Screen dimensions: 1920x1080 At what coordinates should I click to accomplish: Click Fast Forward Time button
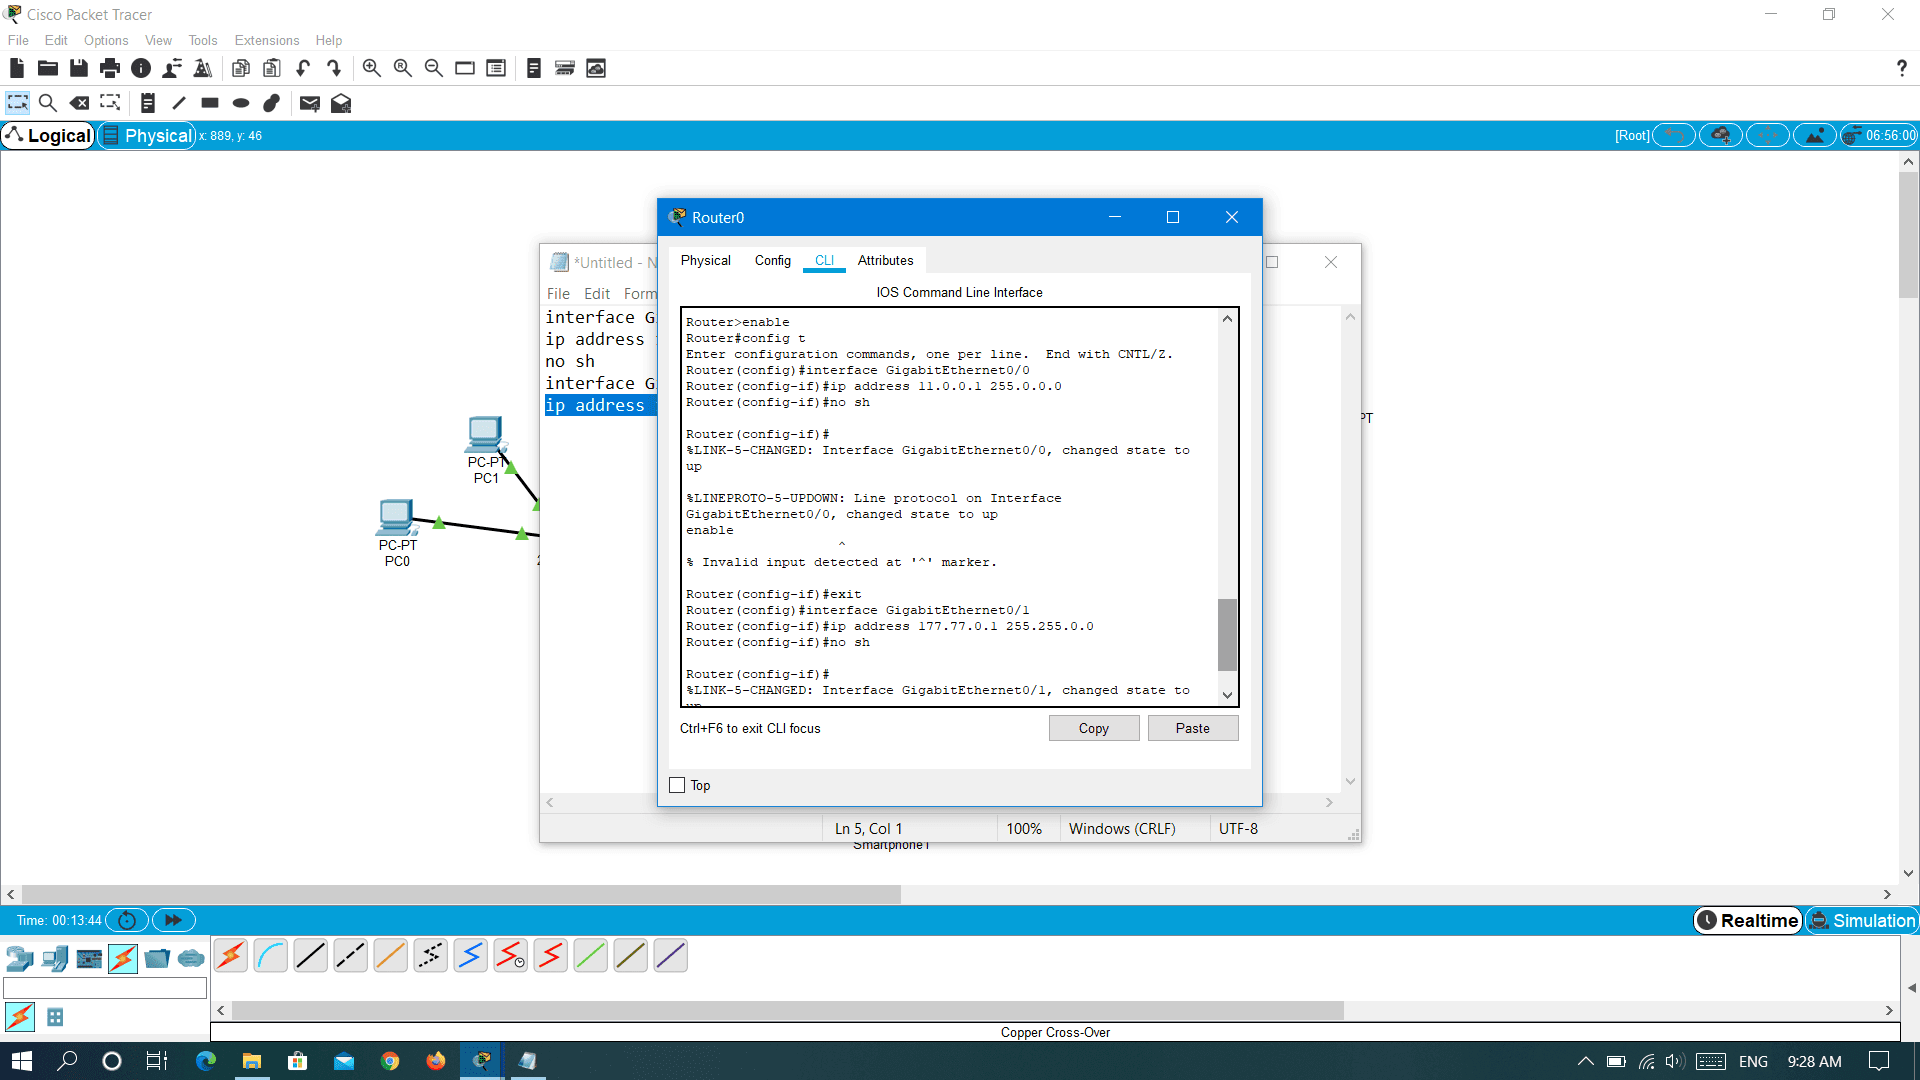click(173, 920)
